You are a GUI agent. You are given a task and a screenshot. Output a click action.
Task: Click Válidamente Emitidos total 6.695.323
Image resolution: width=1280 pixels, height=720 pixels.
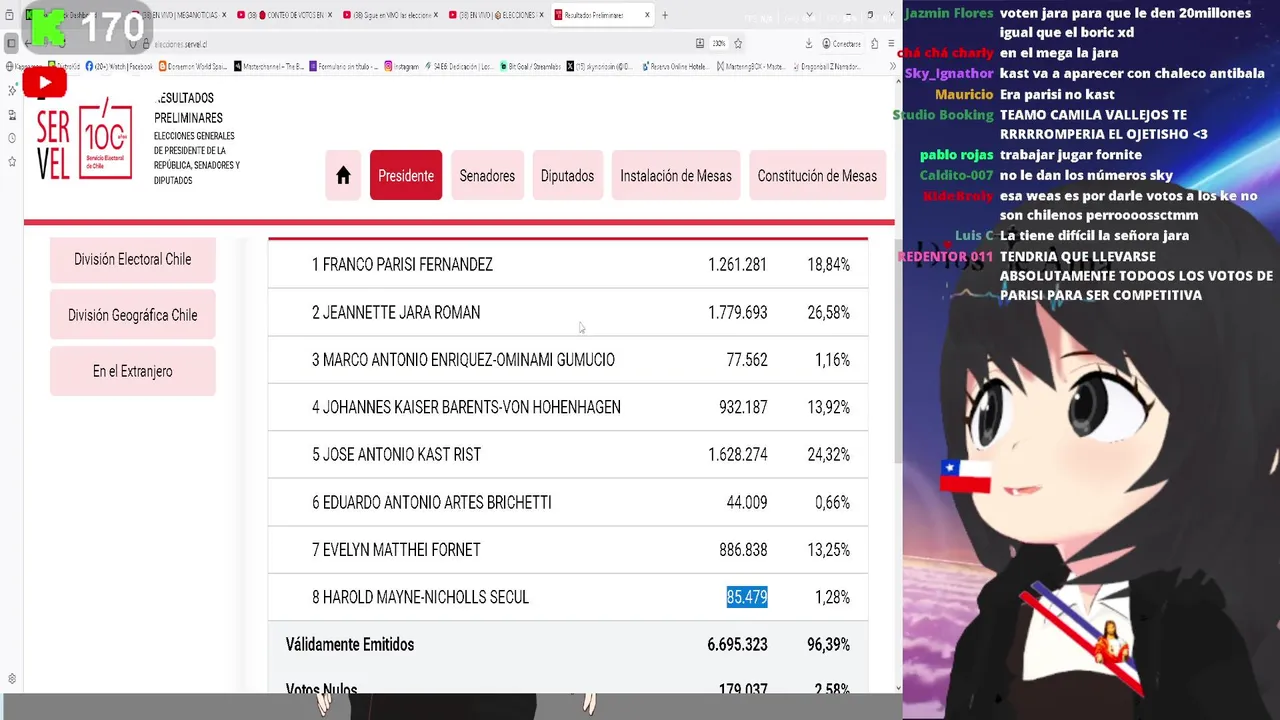[737, 645]
